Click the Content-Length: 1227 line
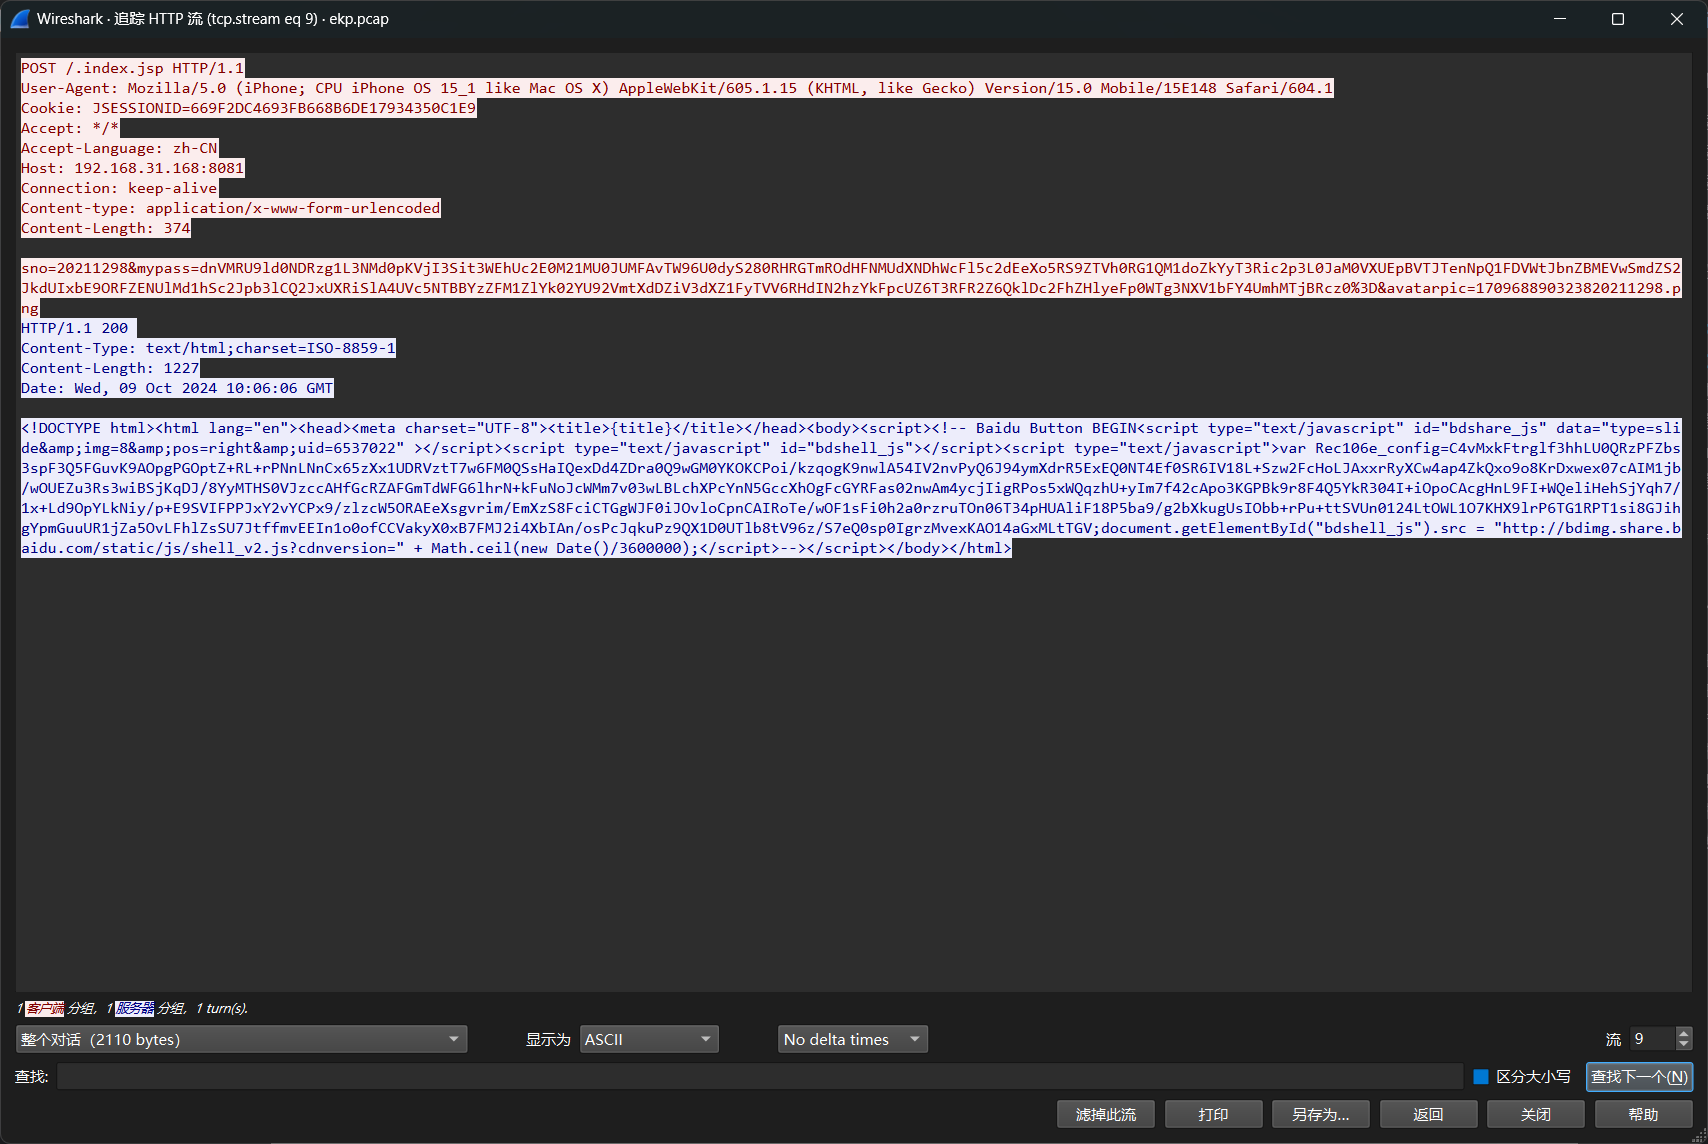 pyautogui.click(x=110, y=368)
